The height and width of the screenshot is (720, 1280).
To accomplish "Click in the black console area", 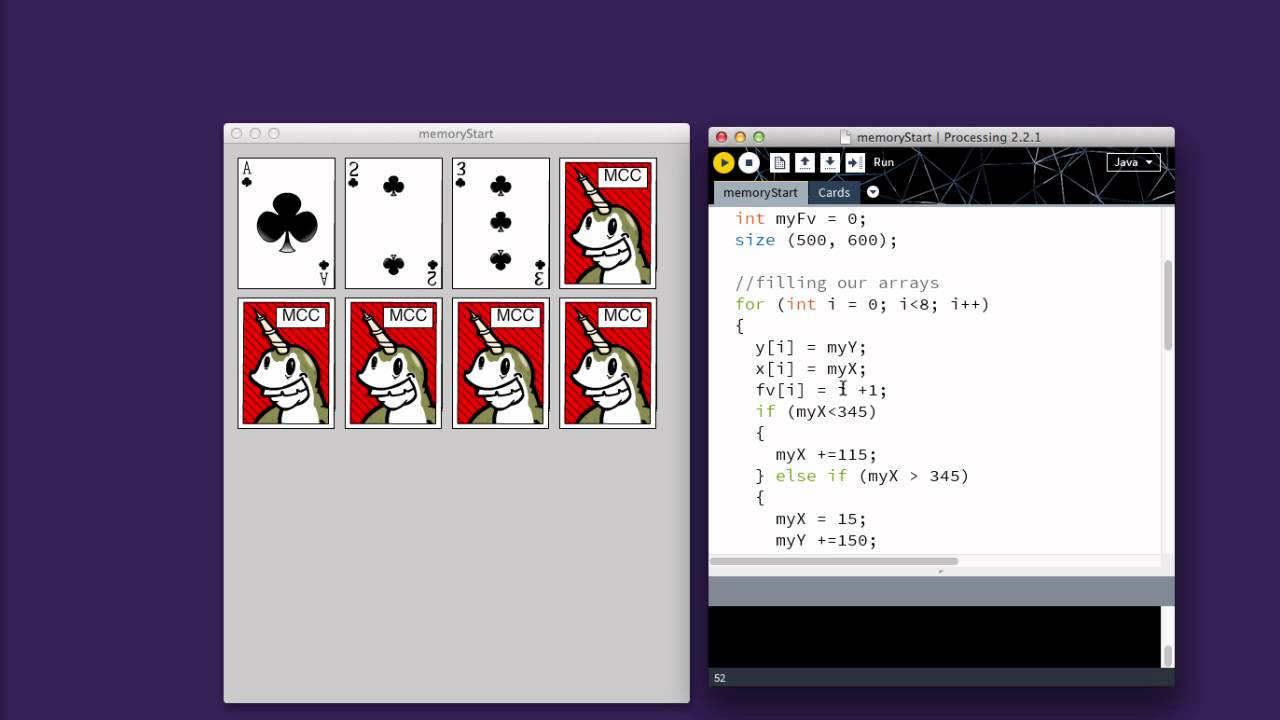I will click(935, 636).
